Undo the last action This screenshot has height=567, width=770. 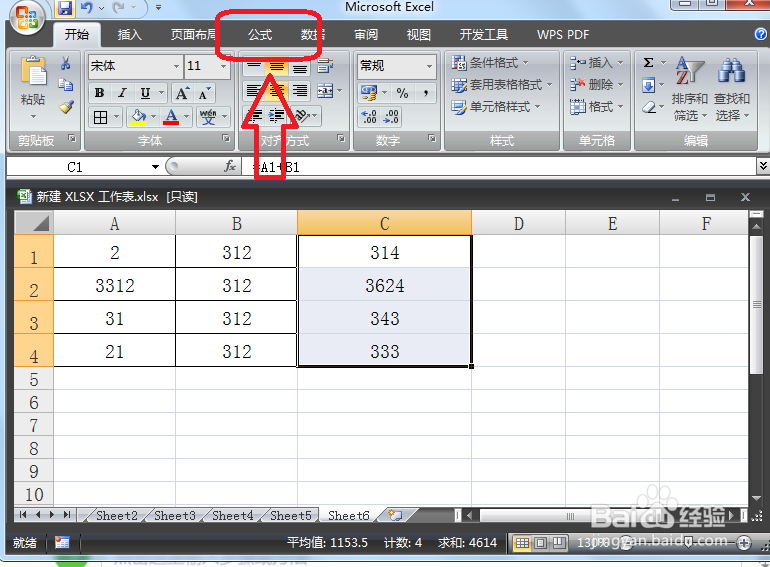pos(86,7)
